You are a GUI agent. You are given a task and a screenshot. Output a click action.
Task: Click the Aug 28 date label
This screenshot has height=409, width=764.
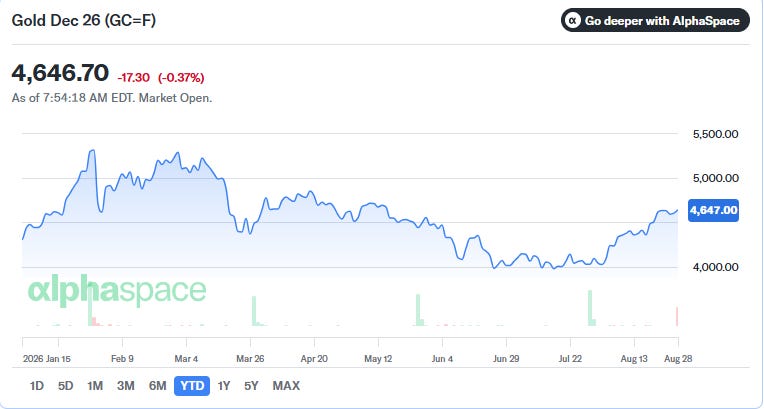coord(678,359)
